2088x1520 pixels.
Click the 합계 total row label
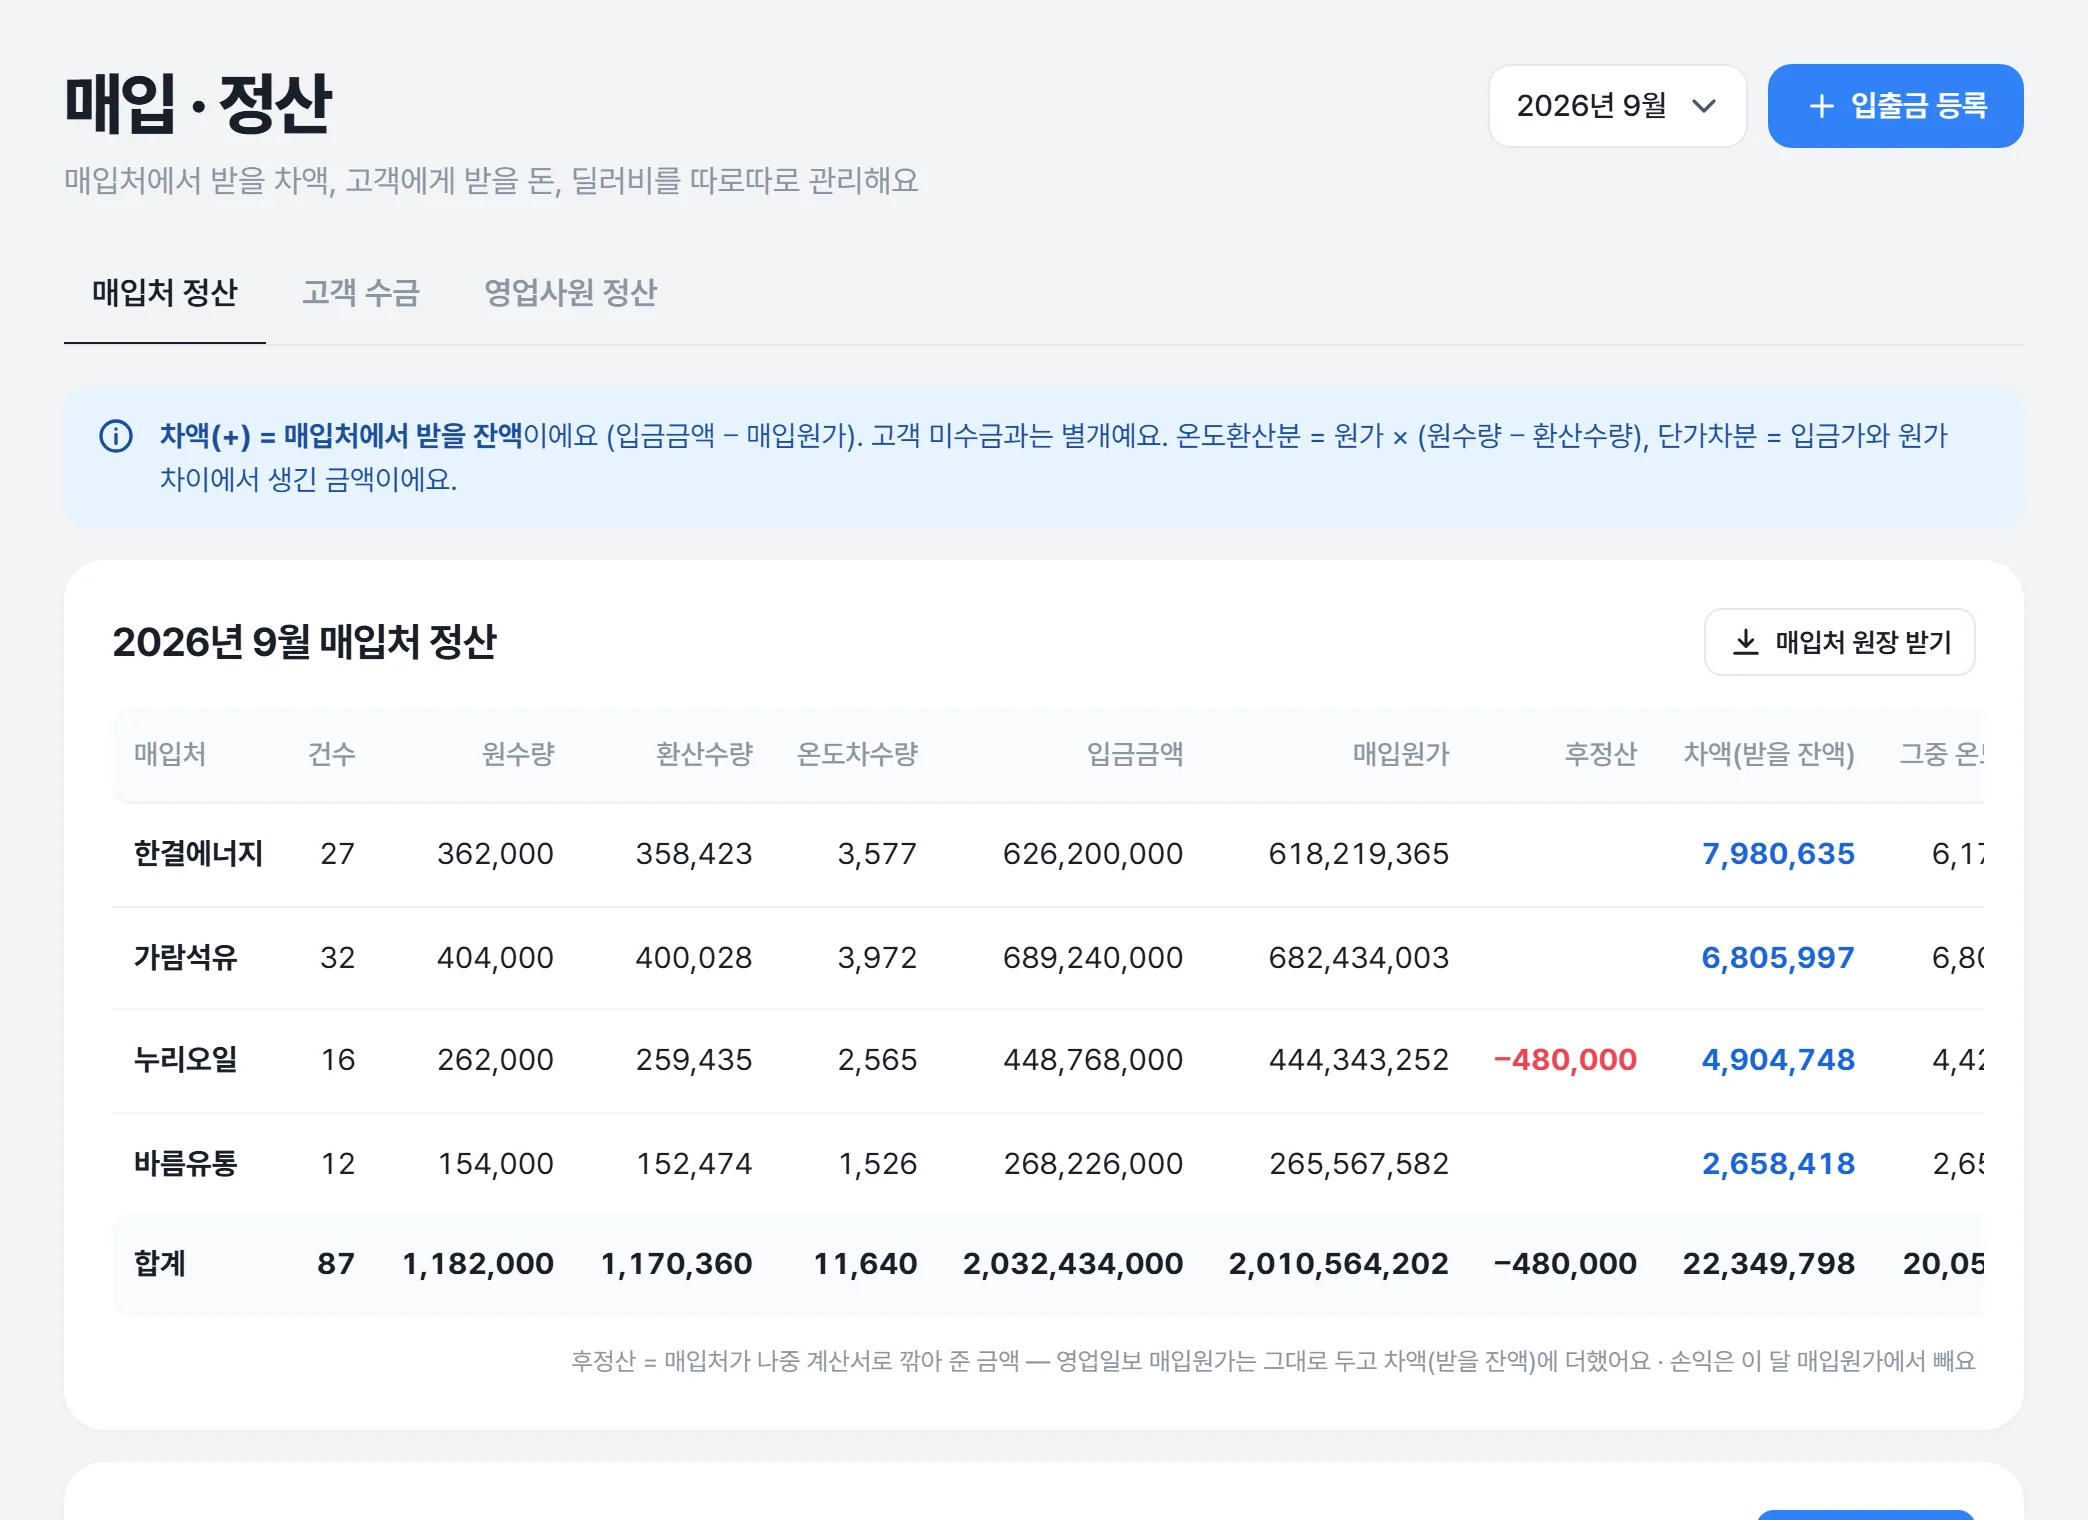point(160,1264)
